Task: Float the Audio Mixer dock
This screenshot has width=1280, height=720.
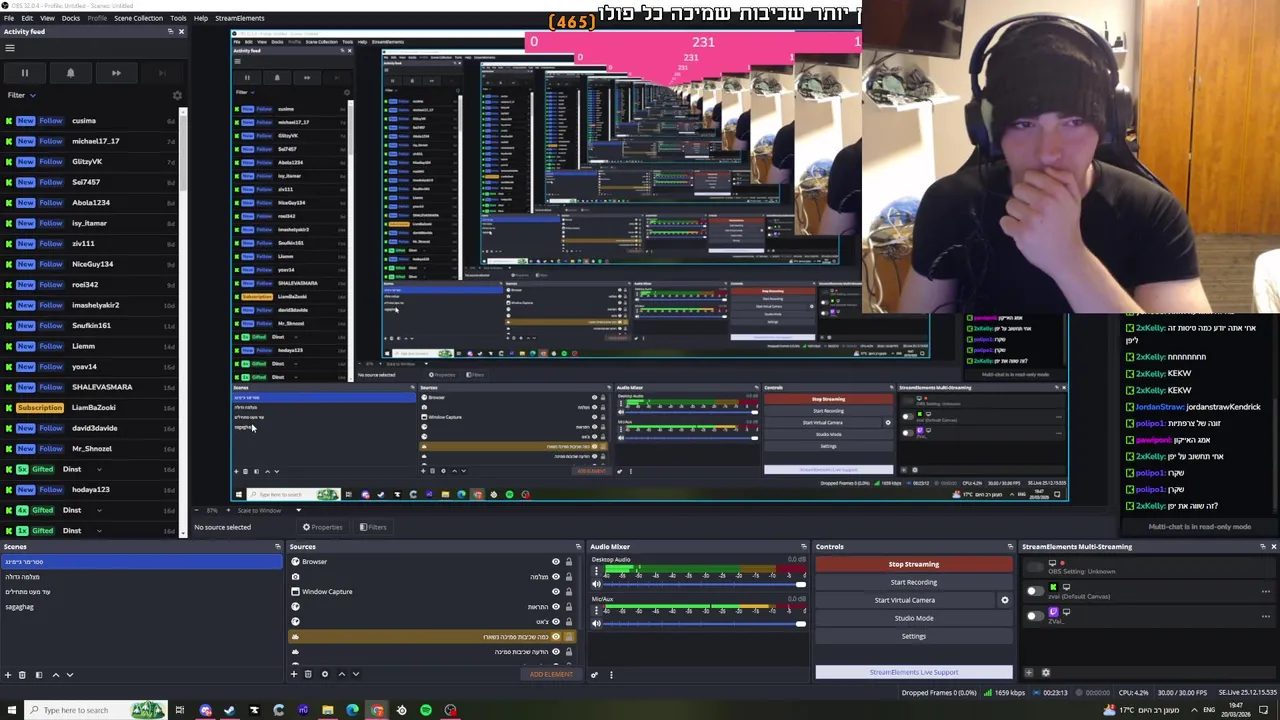Action: click(803, 547)
